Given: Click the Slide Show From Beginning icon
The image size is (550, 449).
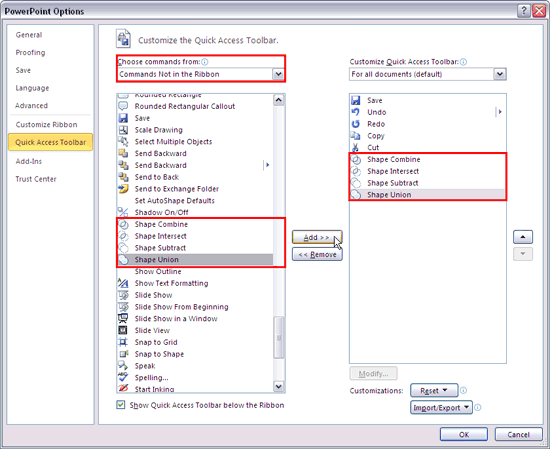Looking at the screenshot, I should 123,307.
